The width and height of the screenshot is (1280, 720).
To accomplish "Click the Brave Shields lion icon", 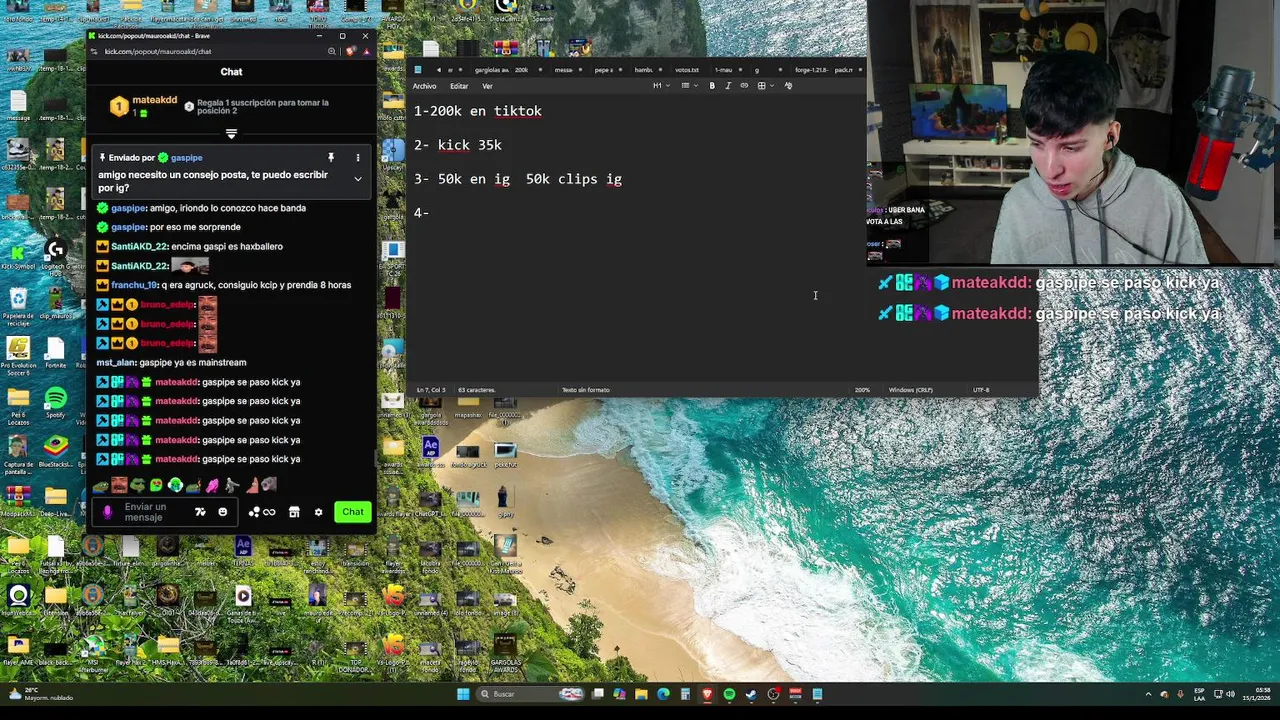I will pyautogui.click(x=350, y=51).
